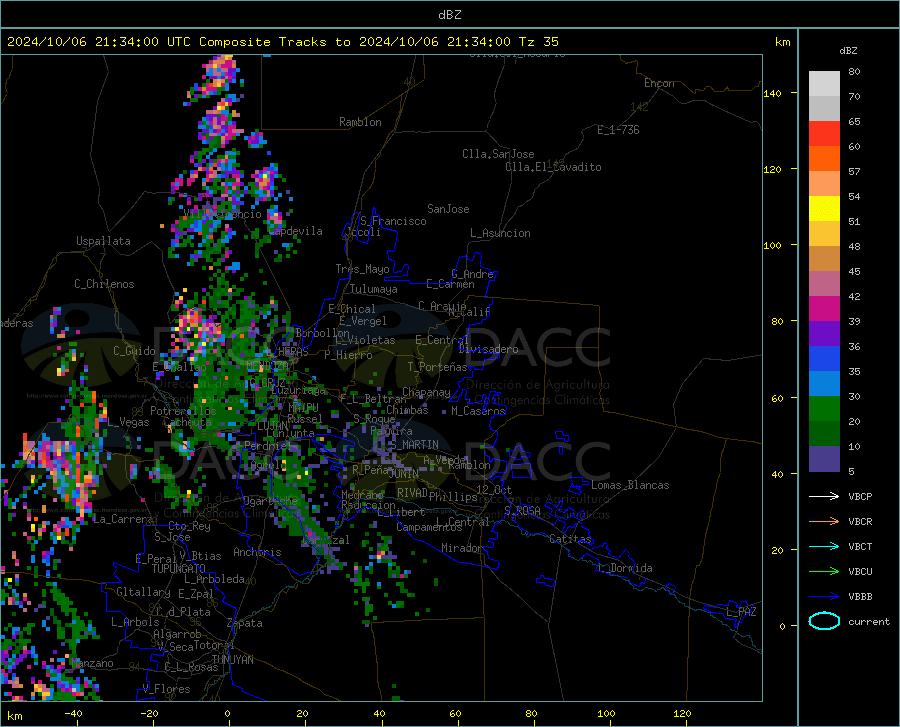Click the 'Mirador' map label

click(462, 548)
